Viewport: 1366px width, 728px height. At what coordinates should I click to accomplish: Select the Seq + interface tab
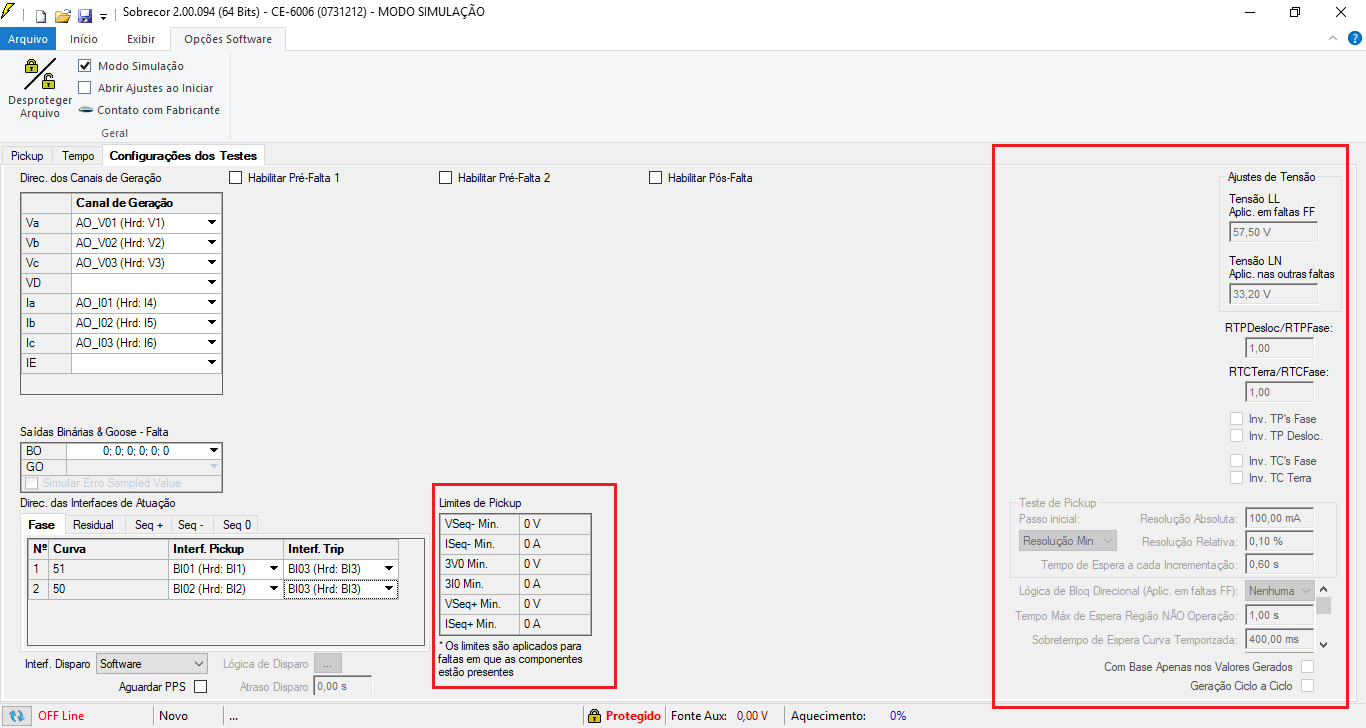click(x=149, y=525)
